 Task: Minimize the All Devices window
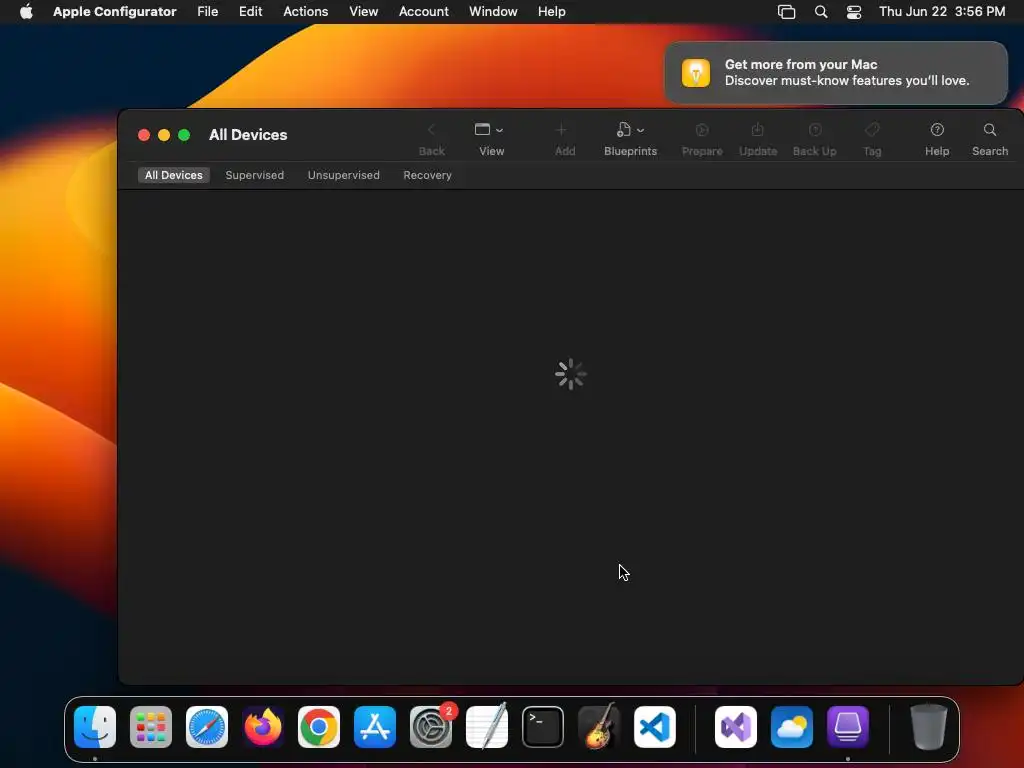tap(164, 135)
